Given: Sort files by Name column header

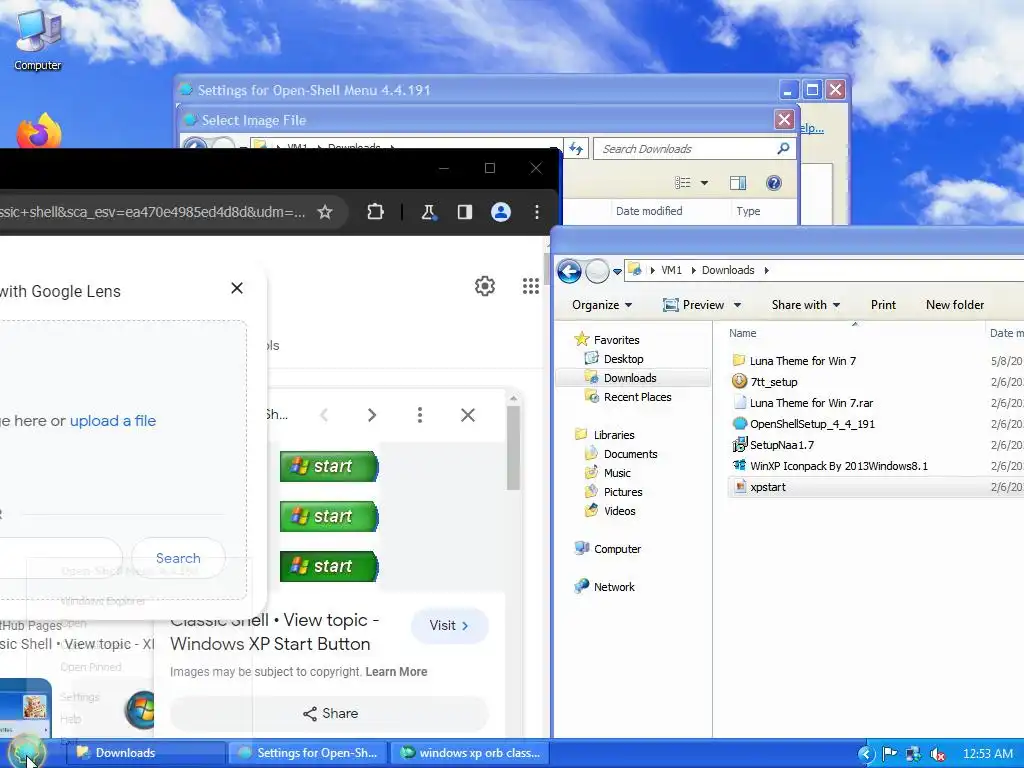Looking at the screenshot, I should pyautogui.click(x=743, y=333).
